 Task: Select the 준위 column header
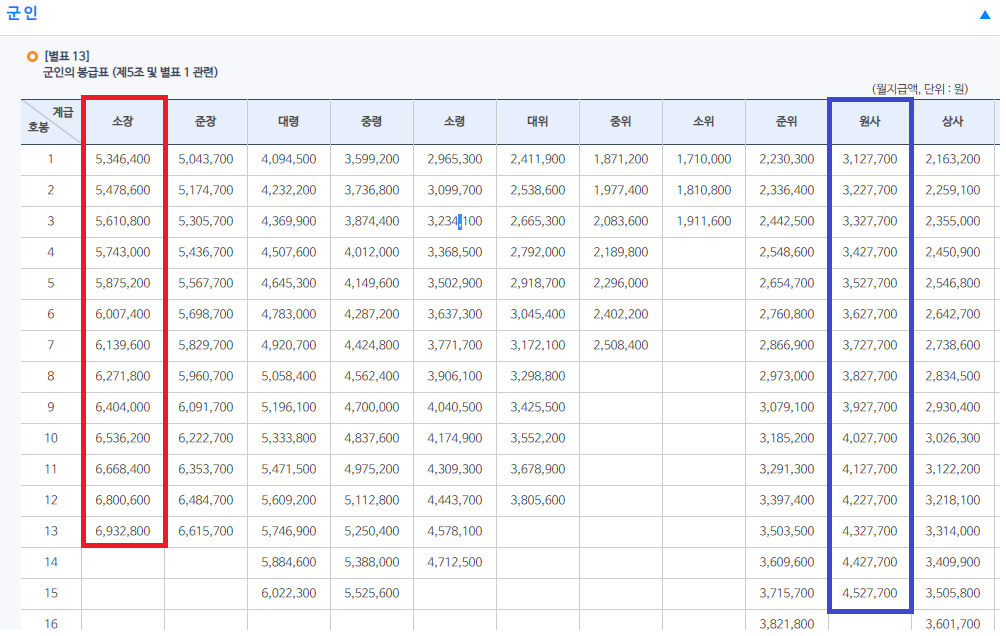pyautogui.click(x=787, y=121)
